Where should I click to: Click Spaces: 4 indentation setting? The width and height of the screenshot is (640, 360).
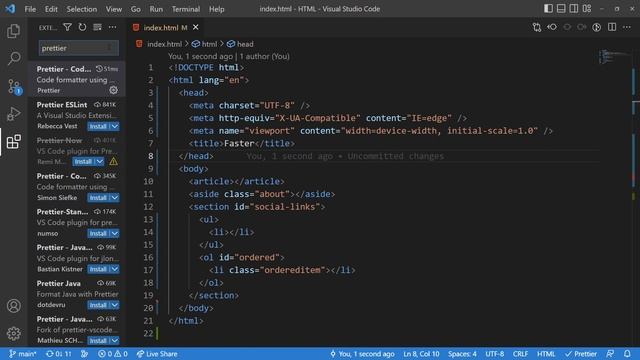point(462,354)
